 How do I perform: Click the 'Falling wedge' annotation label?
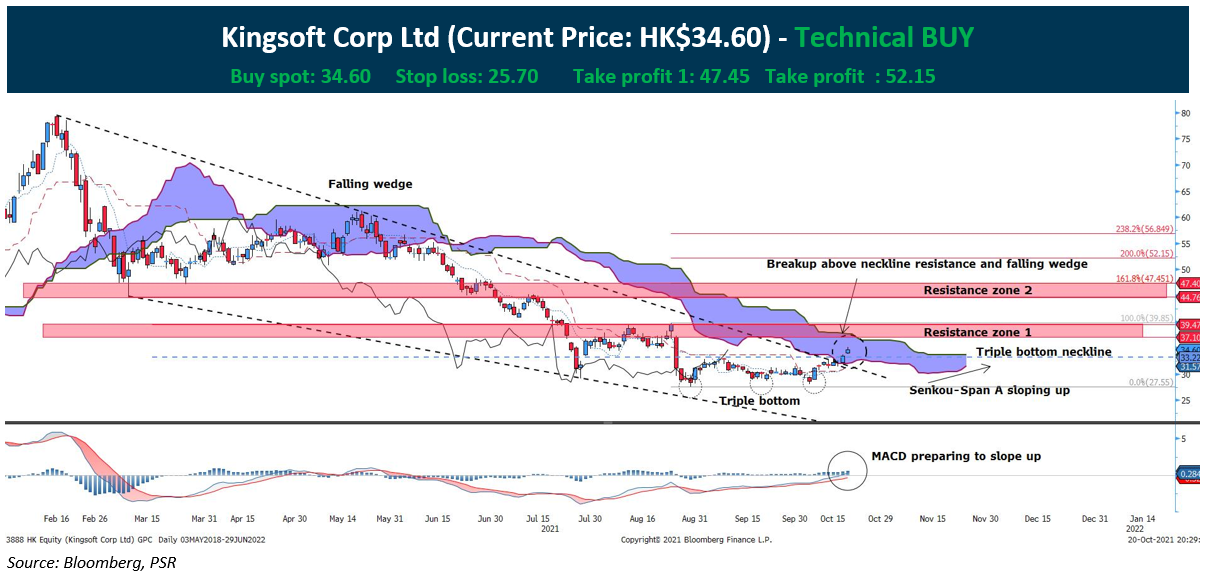[x=370, y=184]
